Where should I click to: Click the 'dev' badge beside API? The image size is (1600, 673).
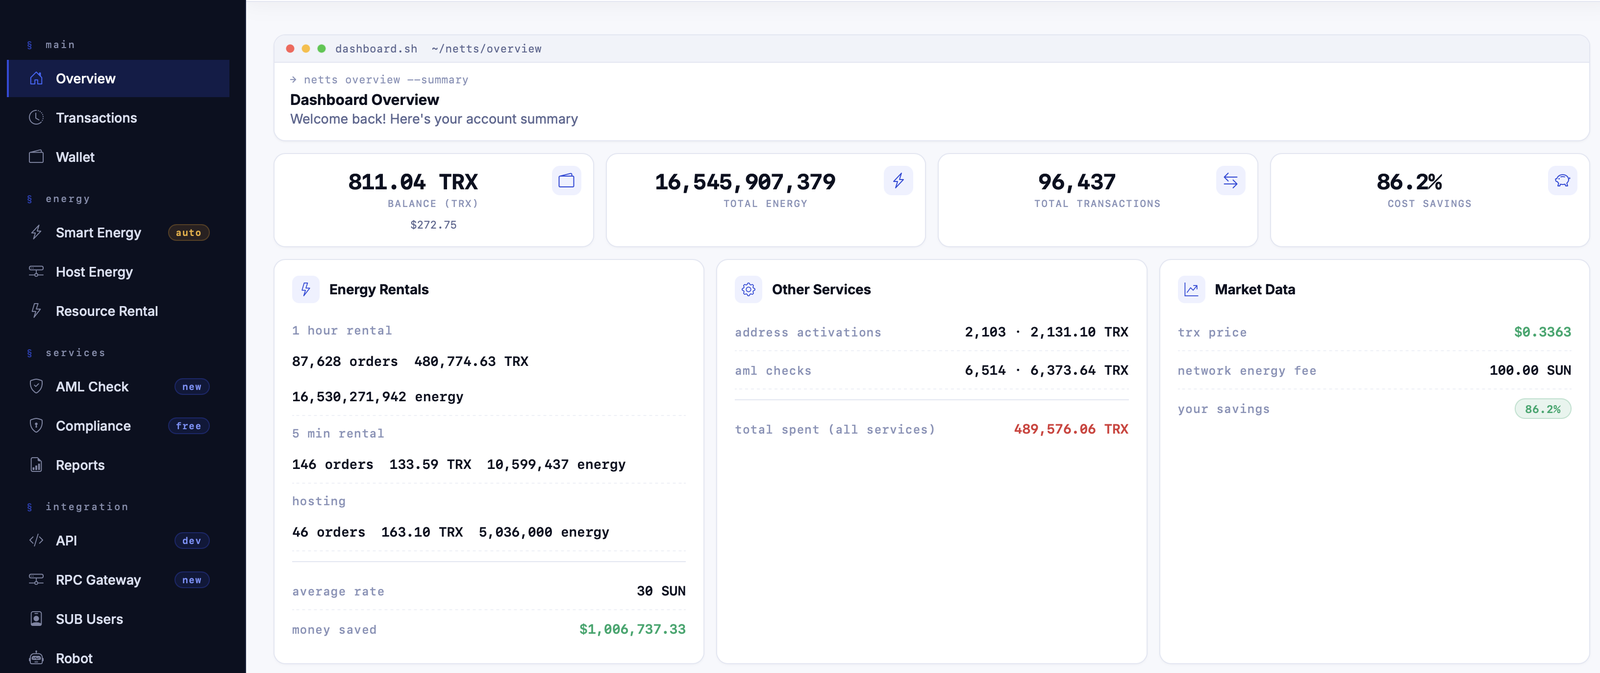click(x=192, y=540)
